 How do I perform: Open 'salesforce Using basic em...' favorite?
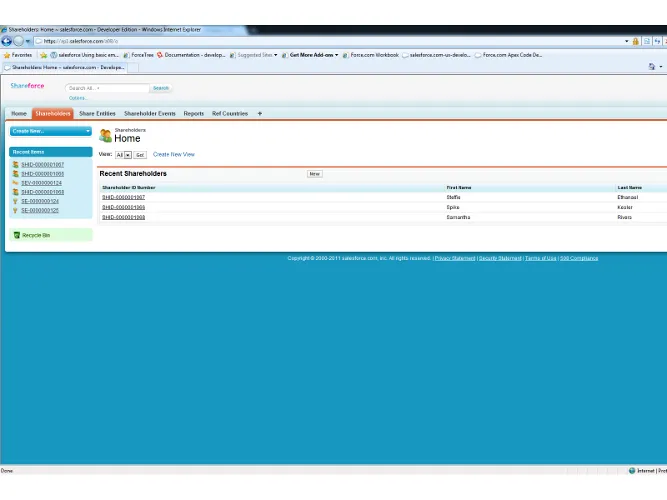tap(84, 55)
